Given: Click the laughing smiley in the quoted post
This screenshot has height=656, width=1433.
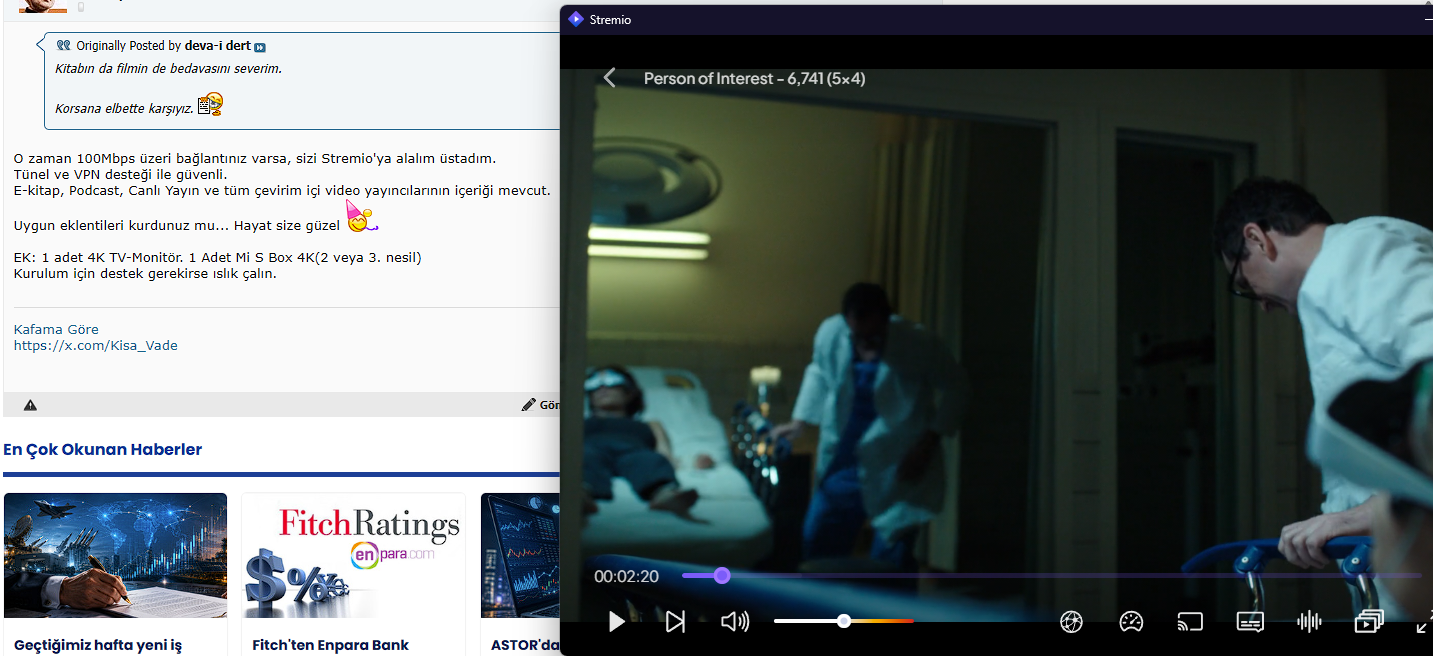Looking at the screenshot, I should pyautogui.click(x=210, y=104).
